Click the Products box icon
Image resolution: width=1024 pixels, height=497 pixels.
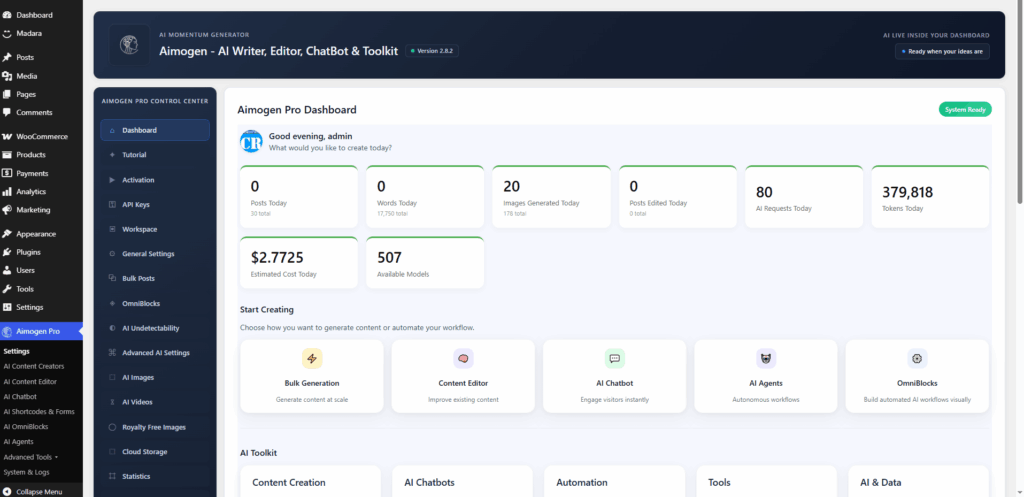point(7,155)
